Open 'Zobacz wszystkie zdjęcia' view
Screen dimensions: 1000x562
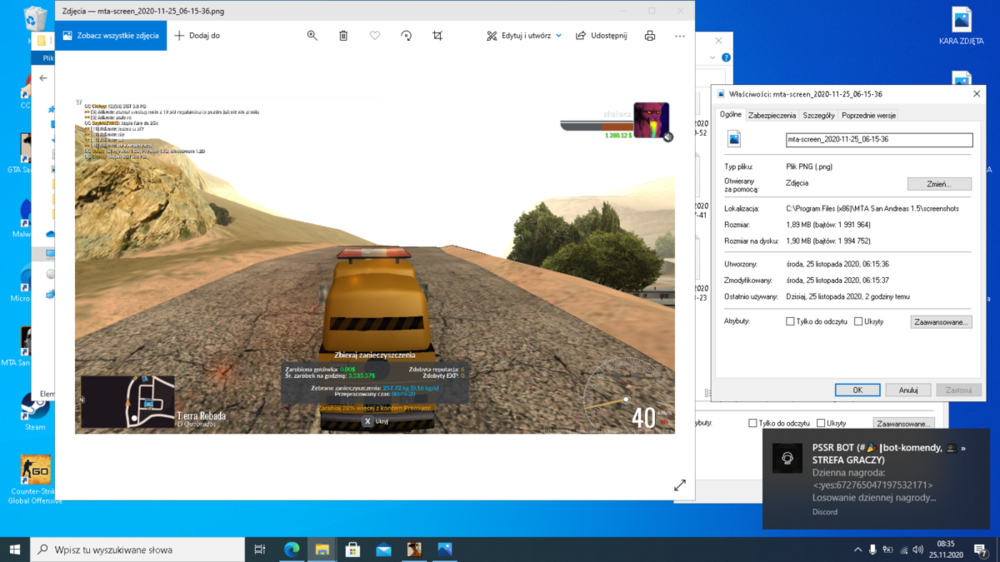pyautogui.click(x=111, y=36)
